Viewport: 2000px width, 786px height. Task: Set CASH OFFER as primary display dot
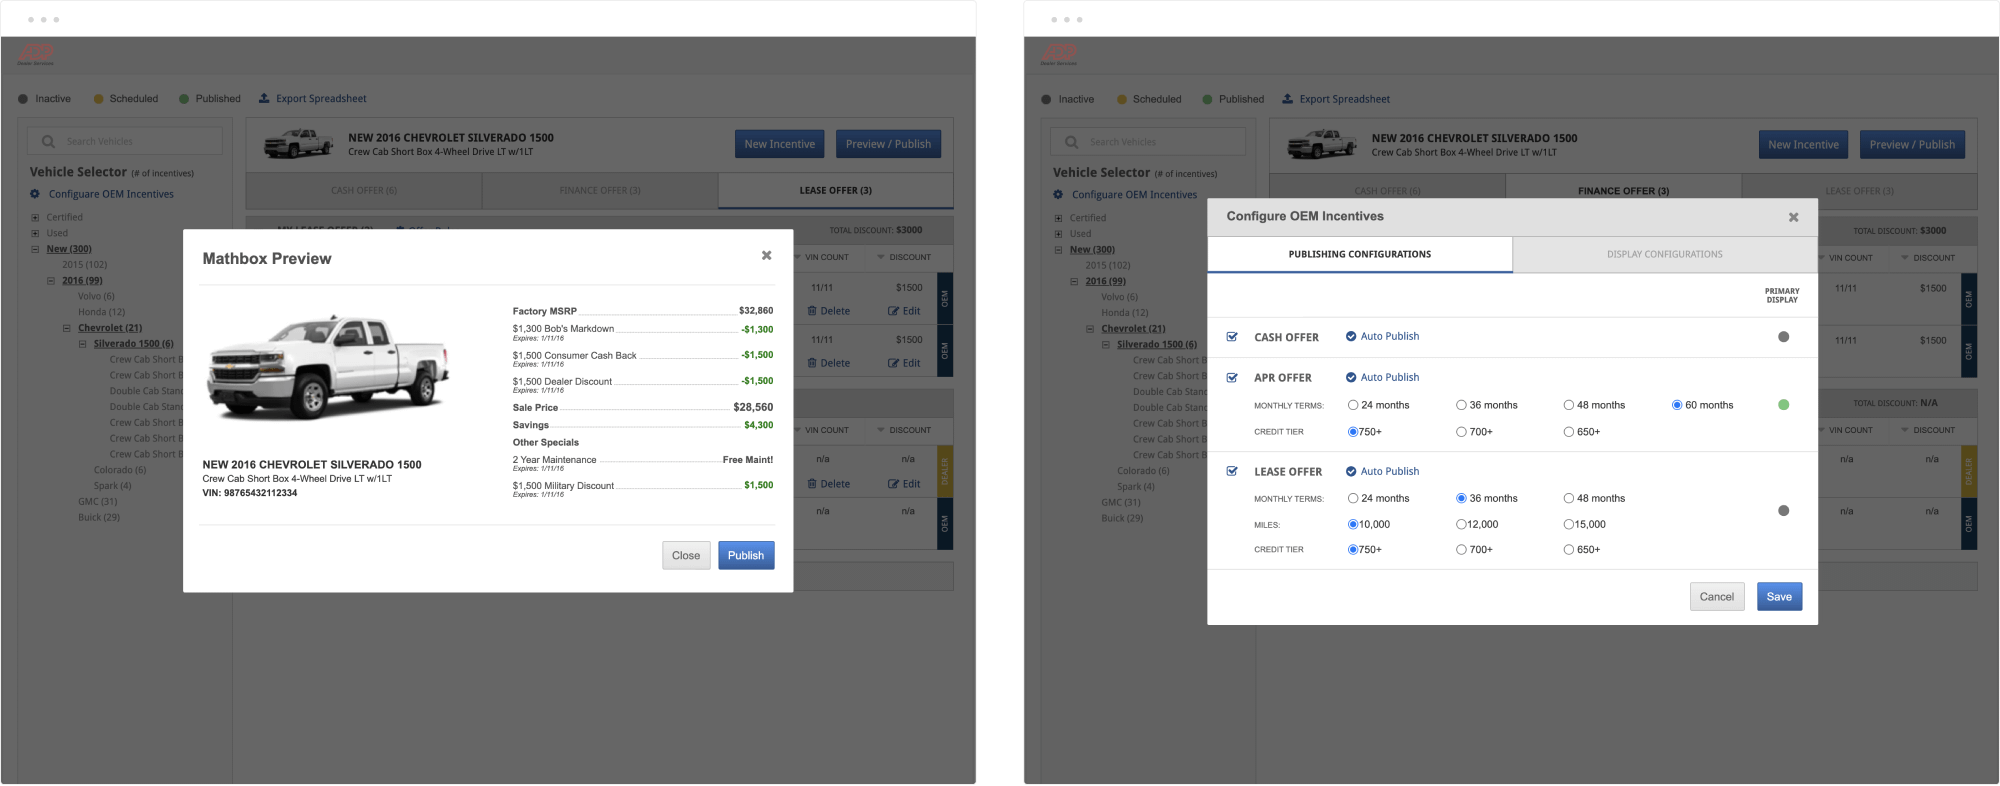1783,337
